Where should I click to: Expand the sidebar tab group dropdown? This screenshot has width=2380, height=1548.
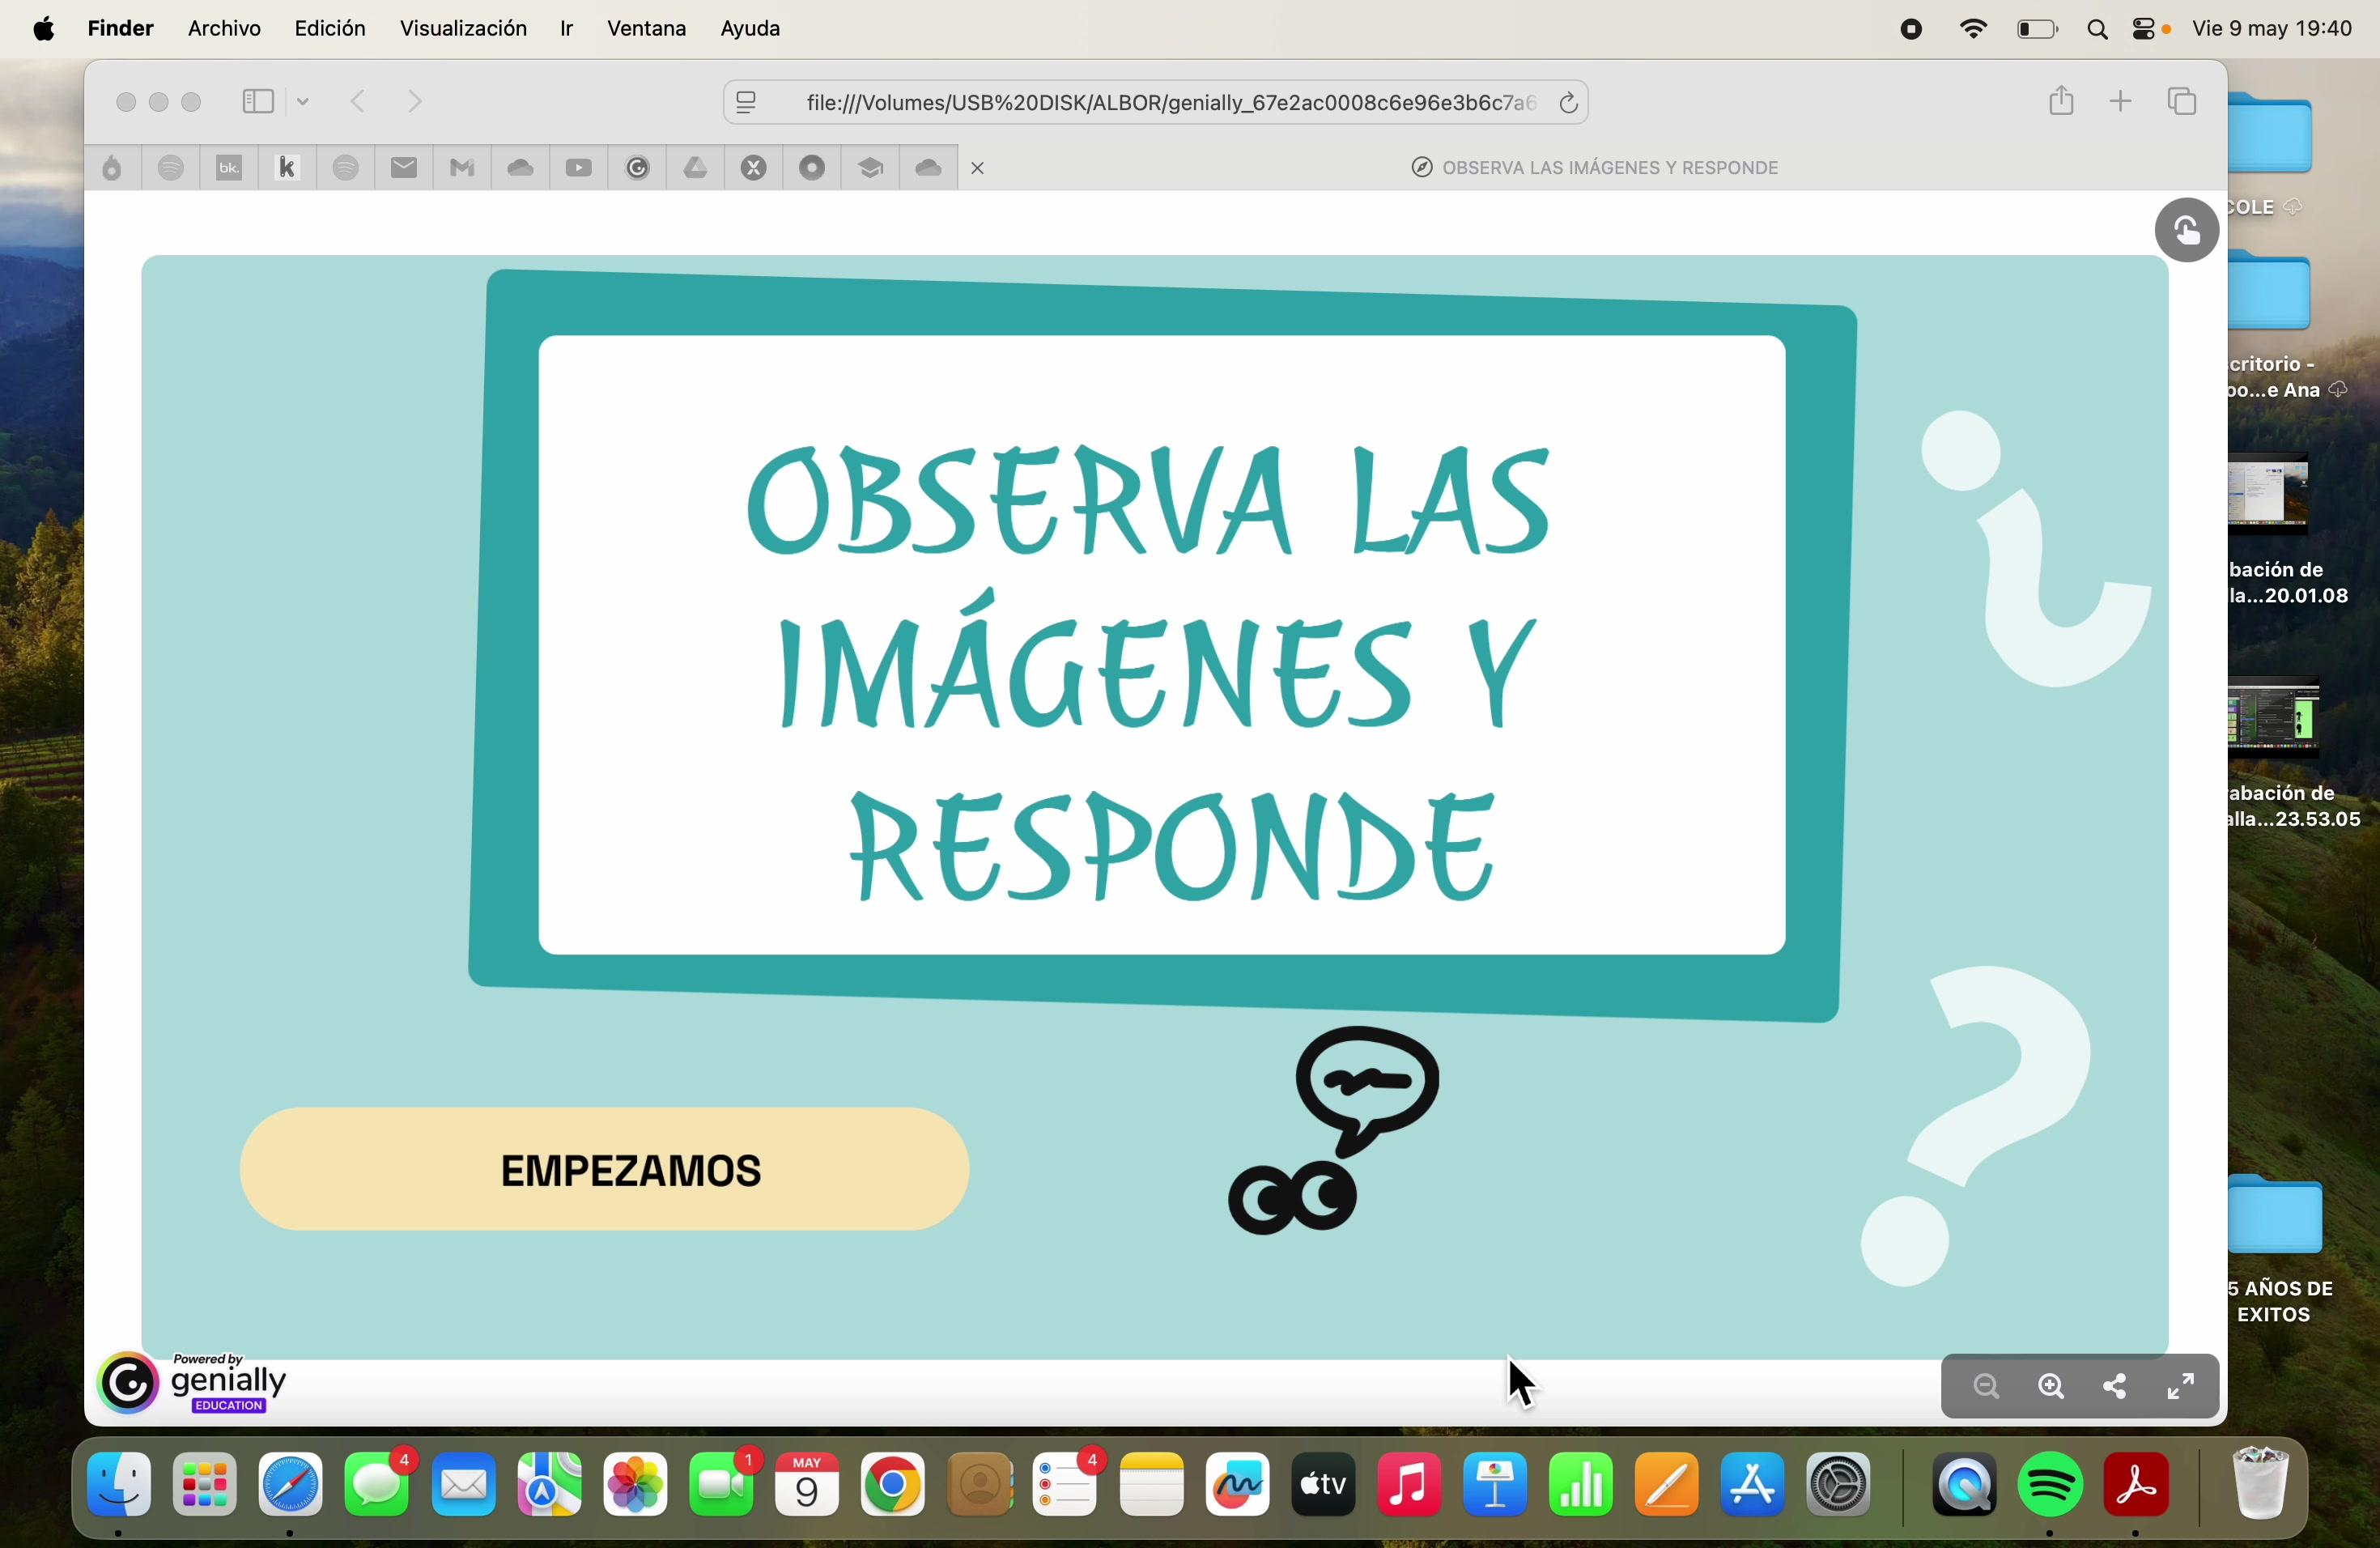coord(303,101)
